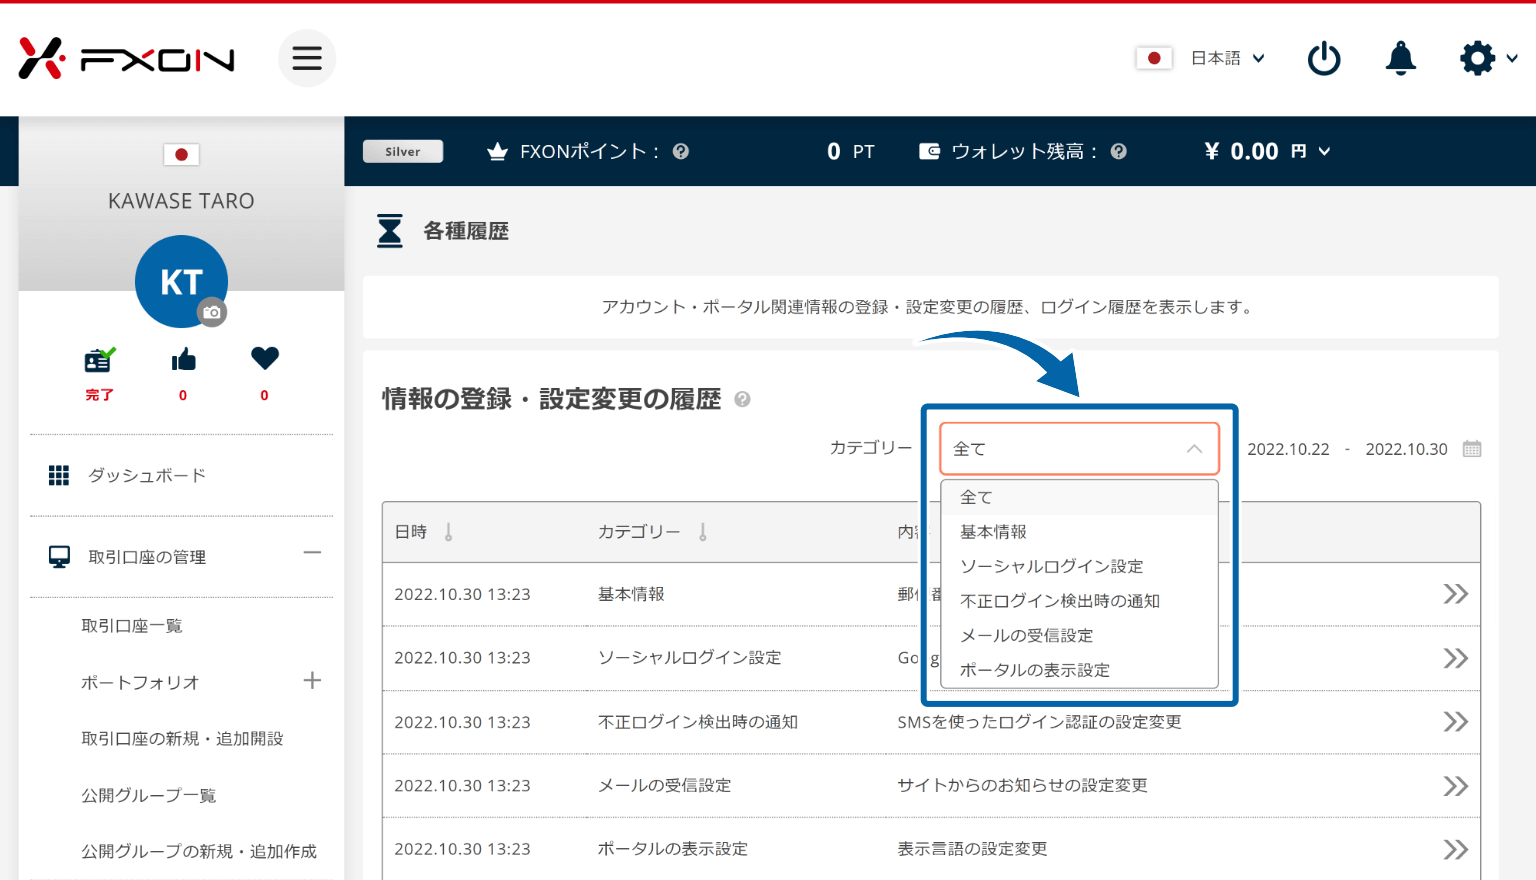Image resolution: width=1536 pixels, height=880 pixels.
Task: Sort by the カテゴリー column arrow
Action: 703,532
